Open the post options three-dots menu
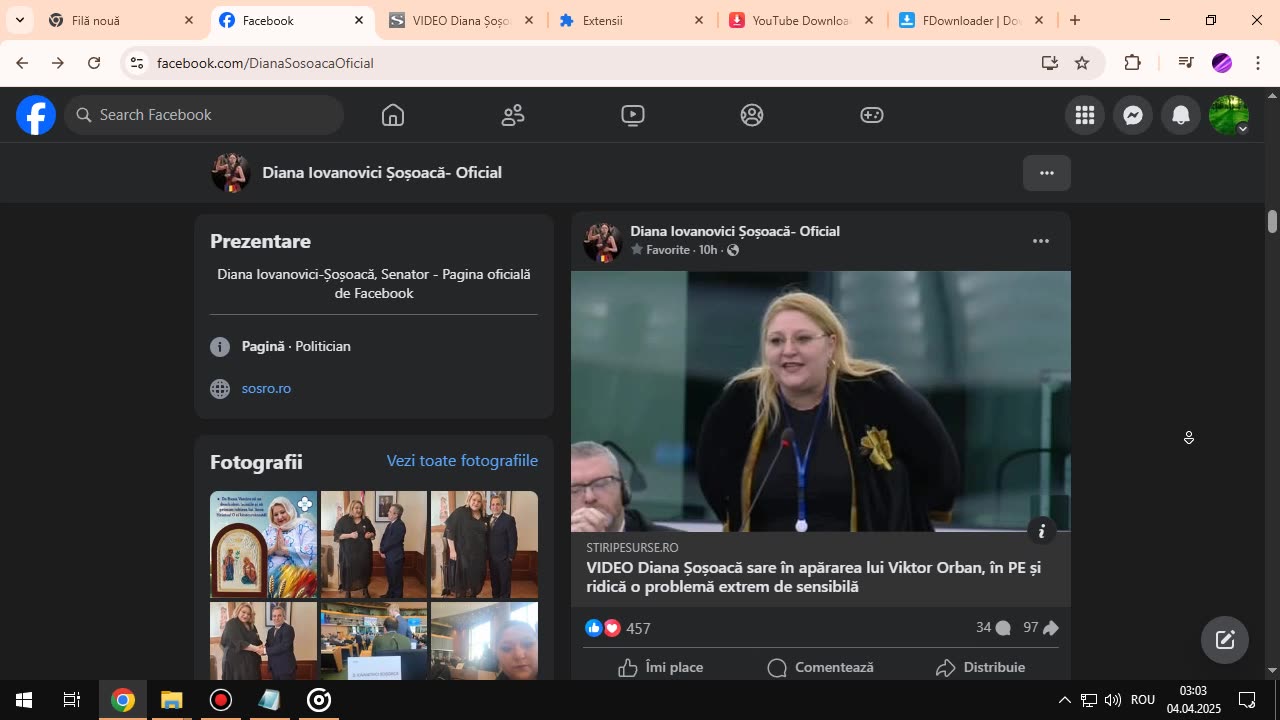The width and height of the screenshot is (1280, 720). 1041,241
